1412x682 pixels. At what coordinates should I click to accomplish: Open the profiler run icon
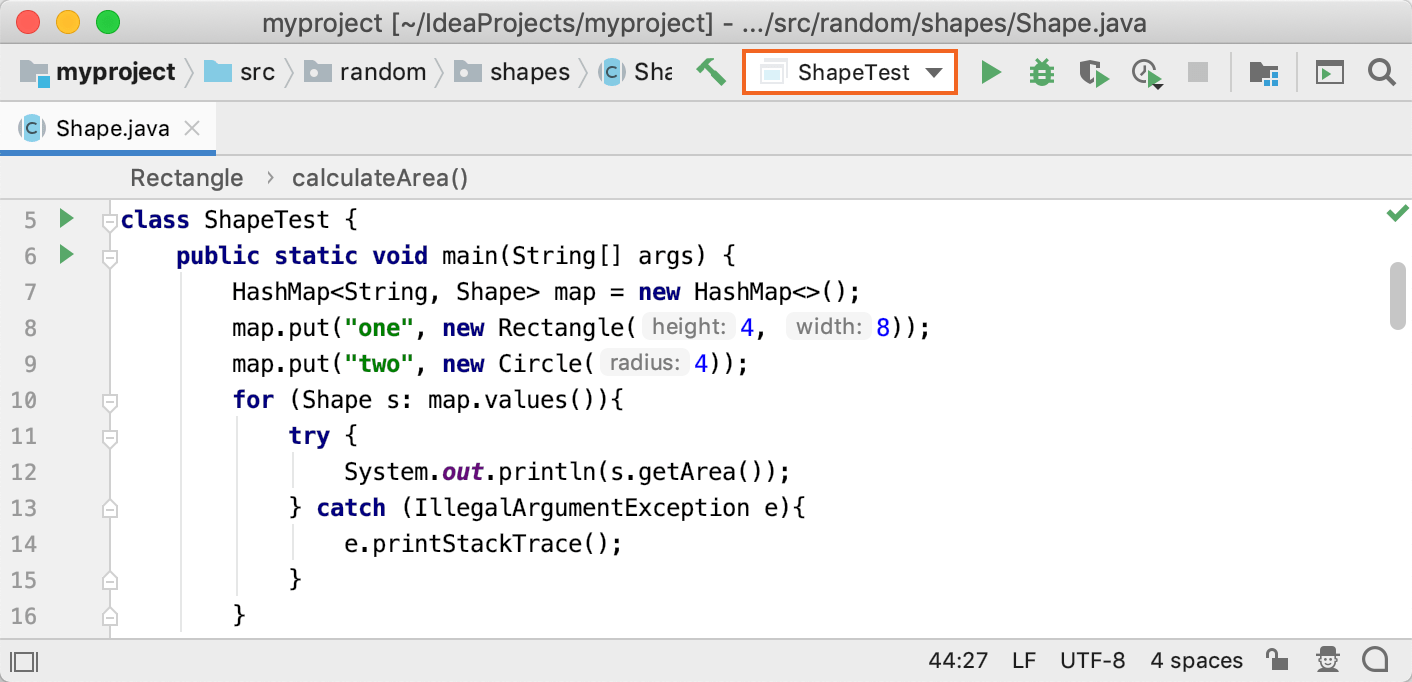coord(1146,73)
